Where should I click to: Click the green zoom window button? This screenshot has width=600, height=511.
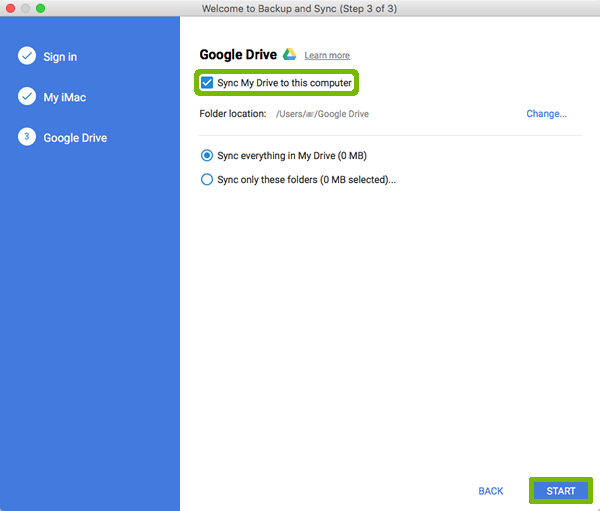[x=40, y=8]
